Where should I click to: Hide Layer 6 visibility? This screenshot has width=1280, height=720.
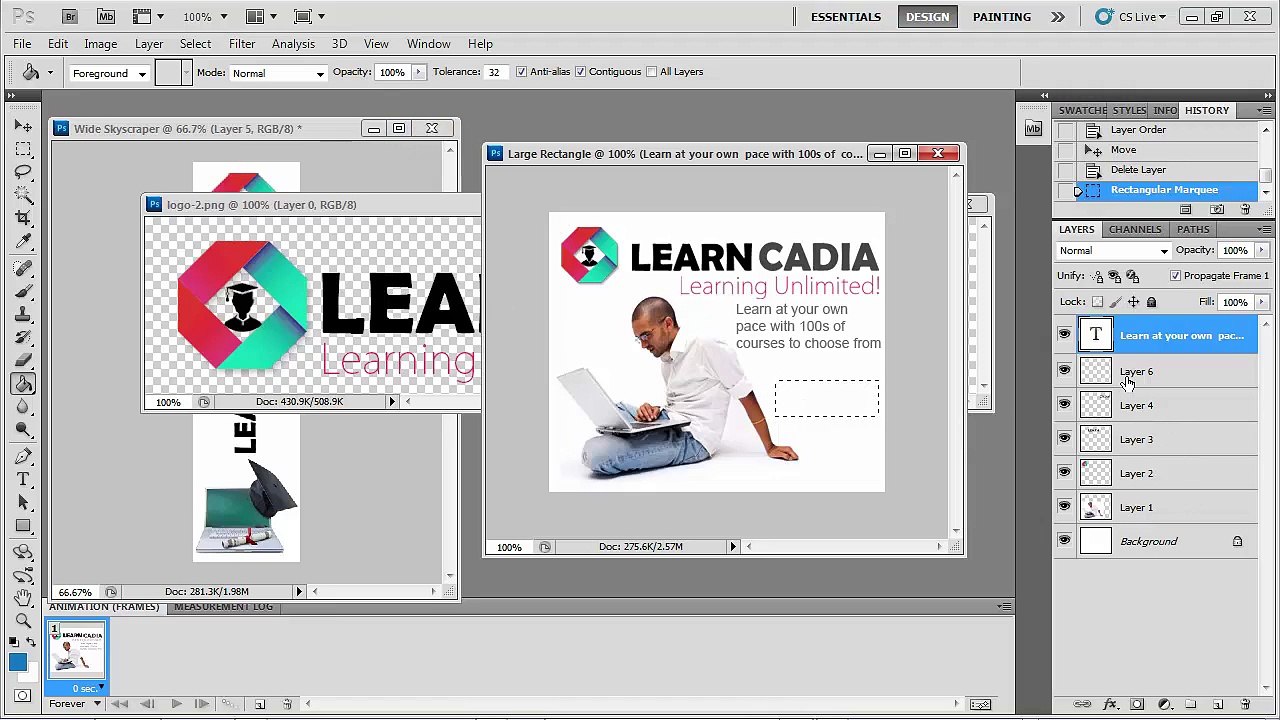(x=1064, y=370)
